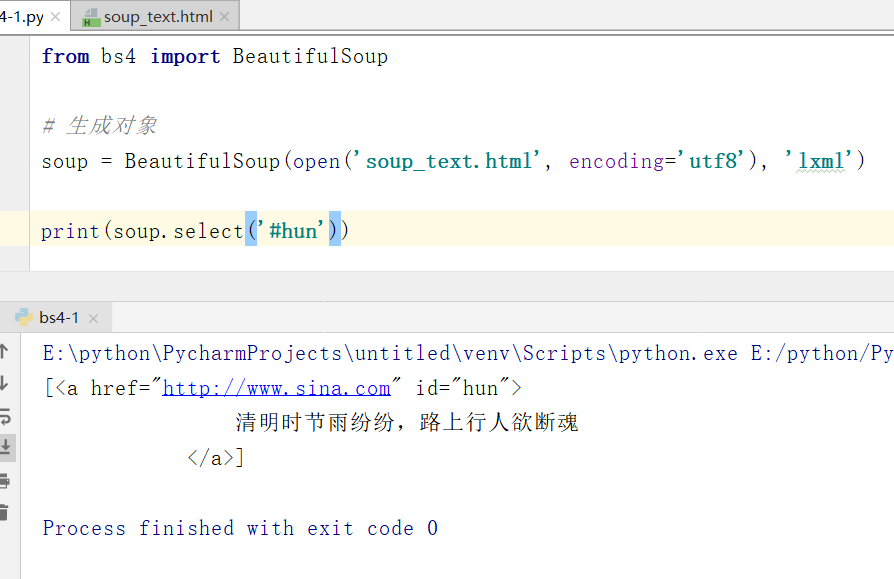Click 'Process finished with exit code 0'
The width and height of the screenshot is (894, 579).
[241, 528]
